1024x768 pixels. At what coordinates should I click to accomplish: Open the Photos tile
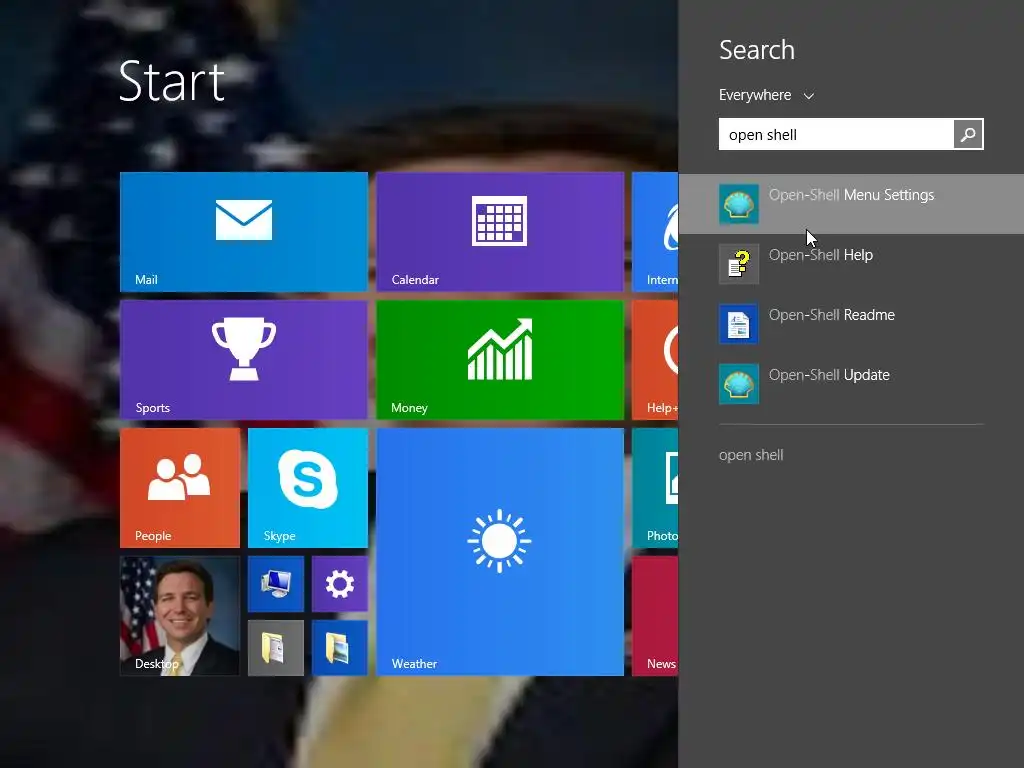[655, 488]
